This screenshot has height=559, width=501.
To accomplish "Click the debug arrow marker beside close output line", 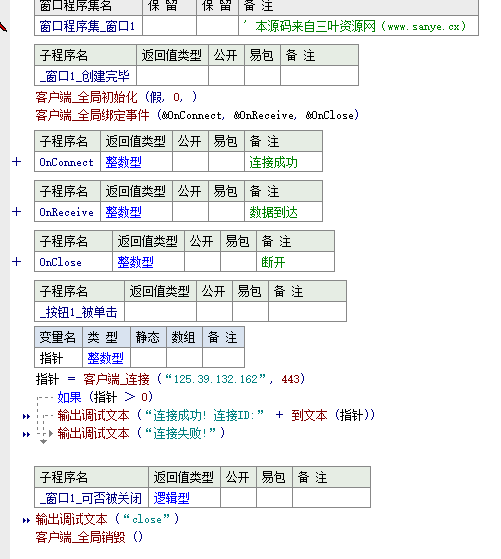I will tap(26, 520).
